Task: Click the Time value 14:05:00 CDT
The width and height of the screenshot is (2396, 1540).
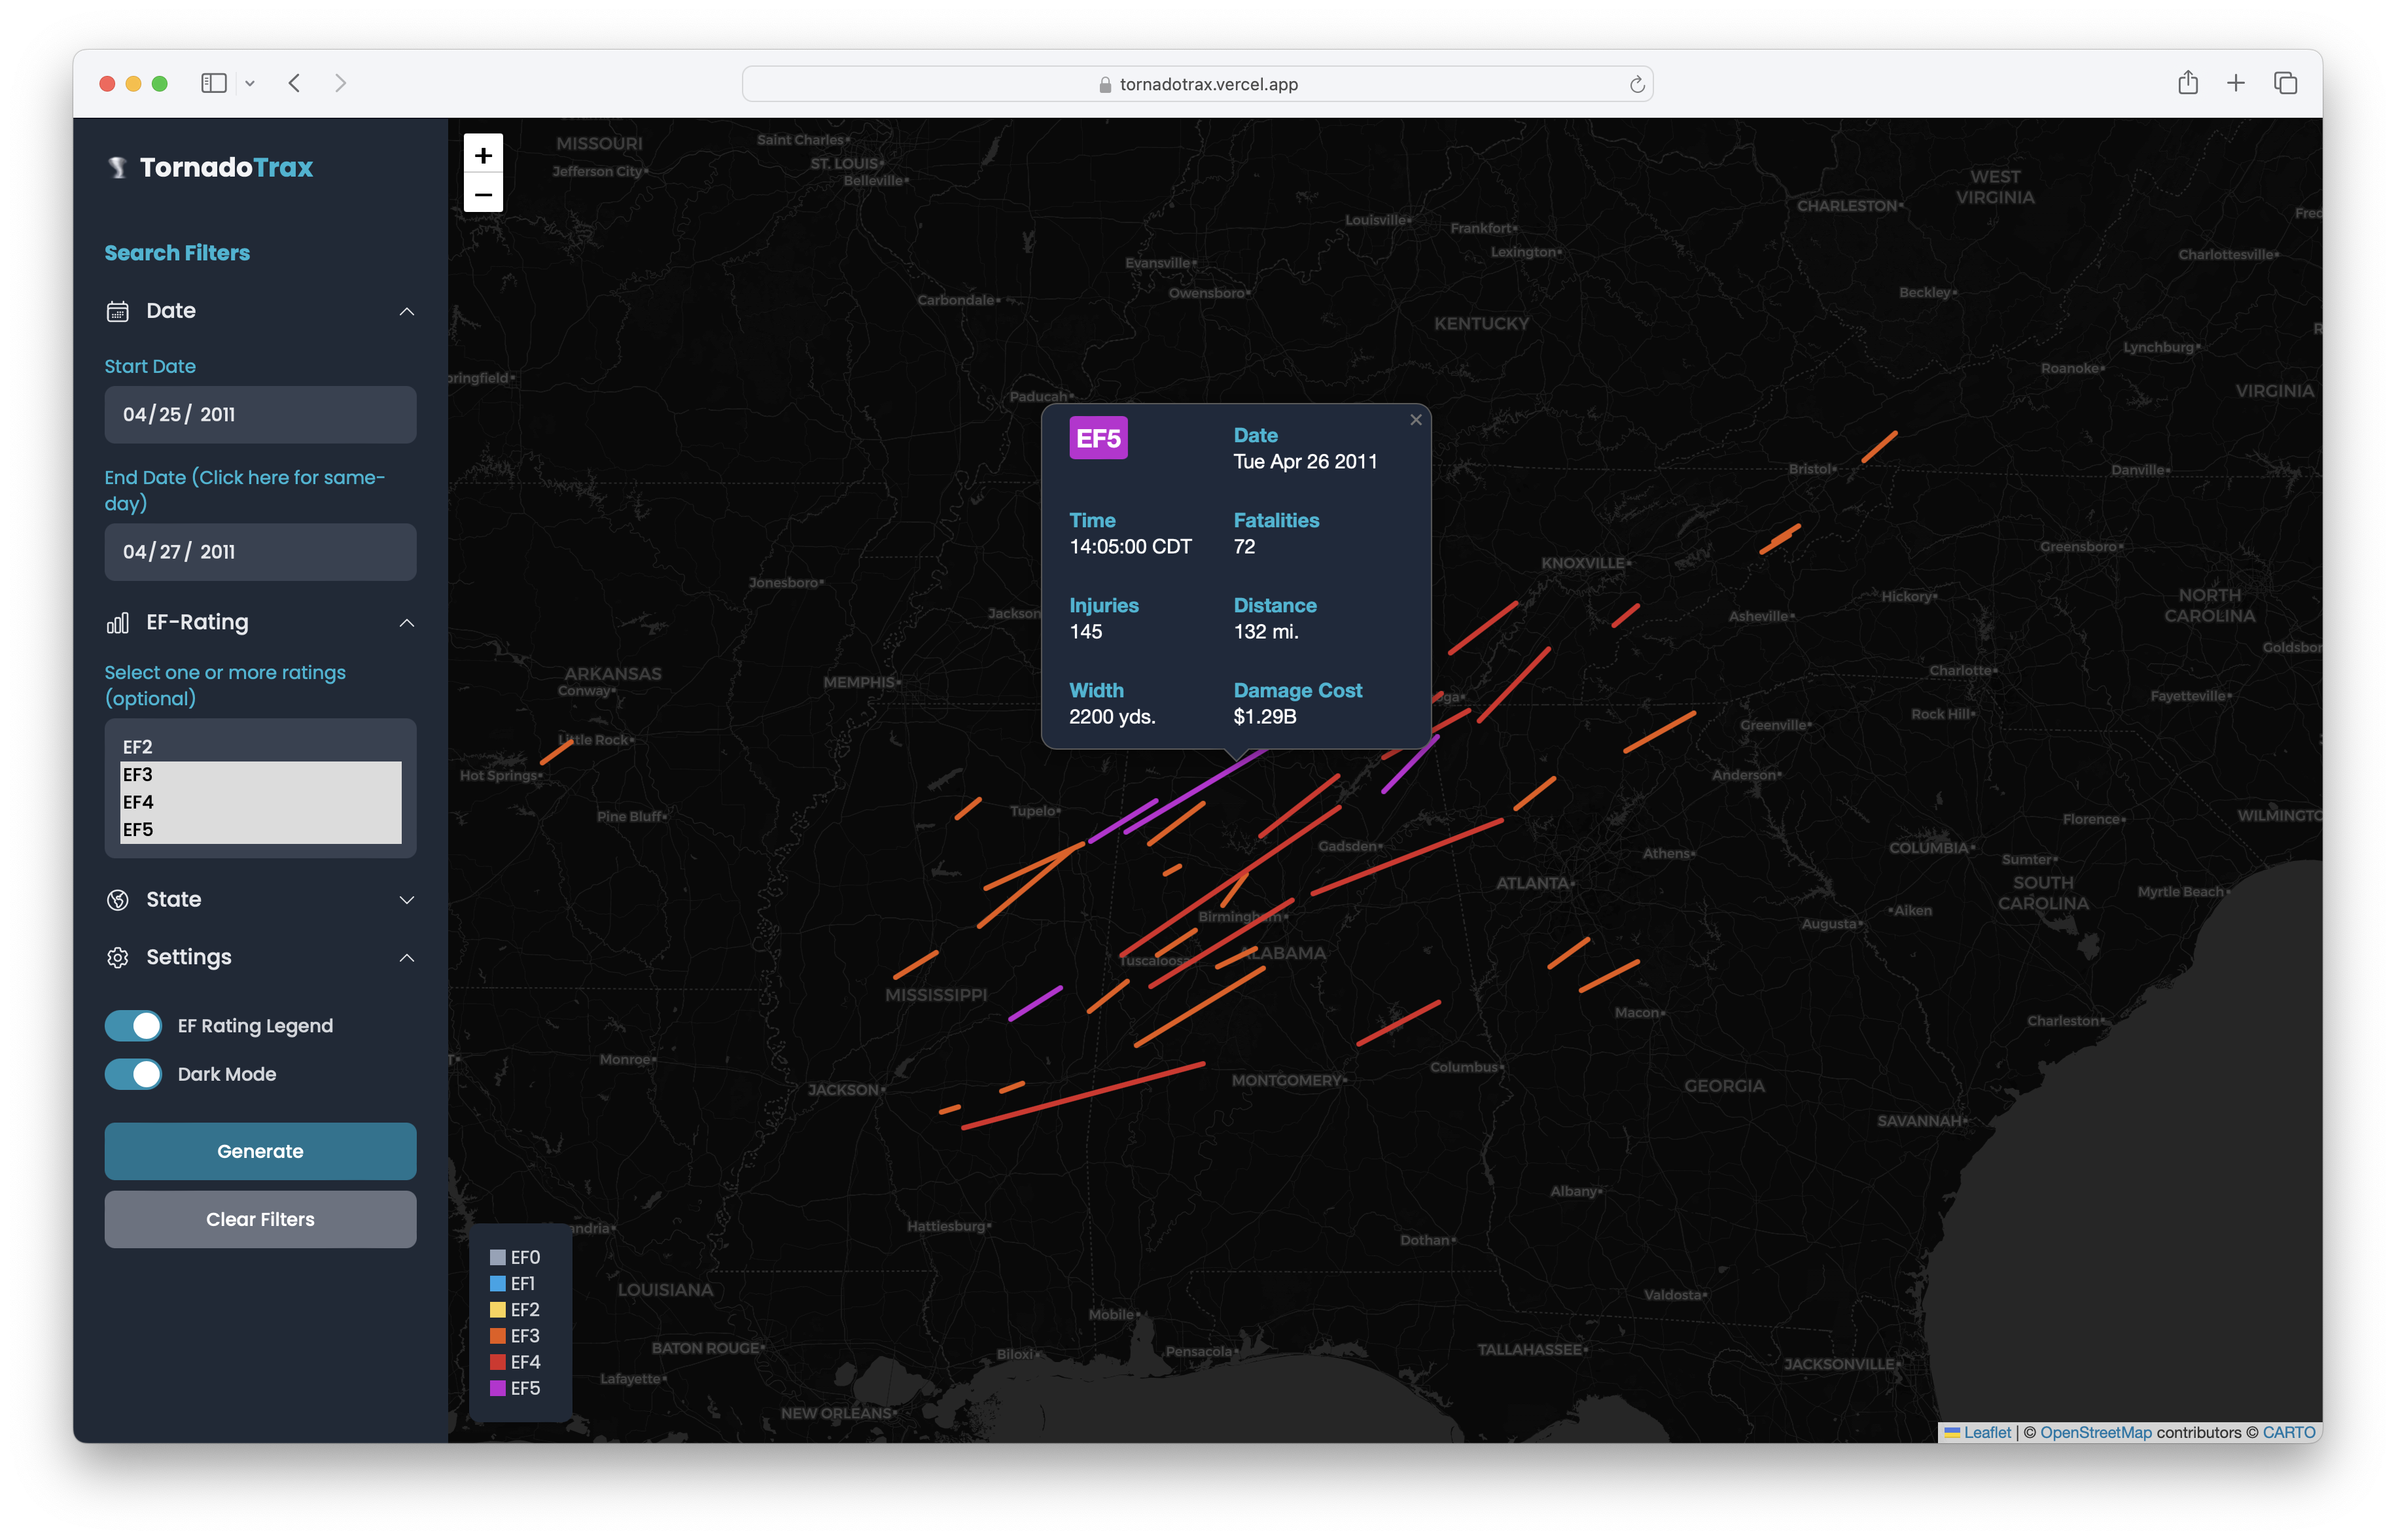Action: pos(1130,547)
